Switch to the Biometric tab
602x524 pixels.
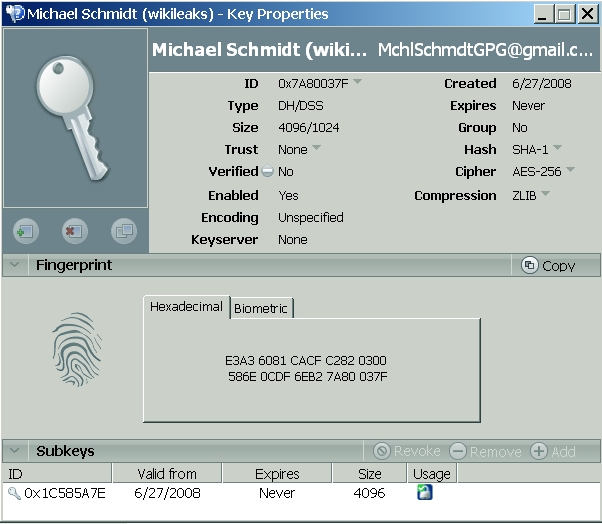[261, 308]
